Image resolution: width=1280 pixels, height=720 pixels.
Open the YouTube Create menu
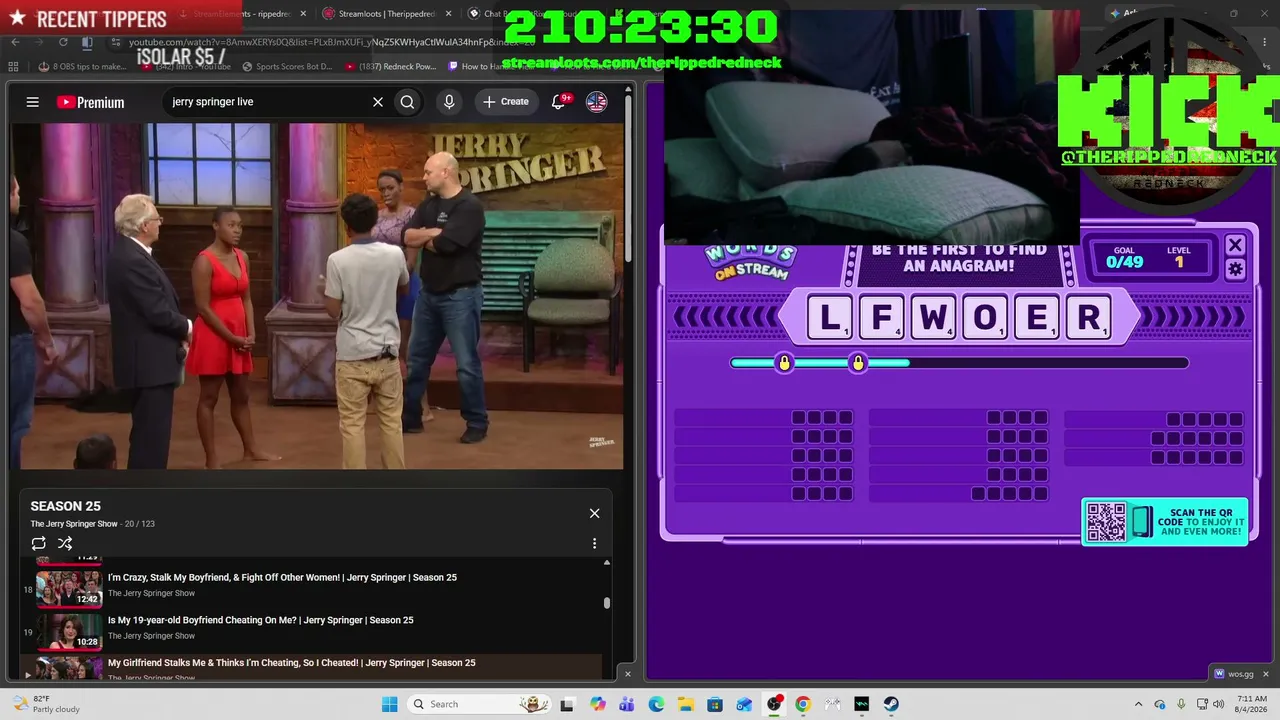(506, 102)
